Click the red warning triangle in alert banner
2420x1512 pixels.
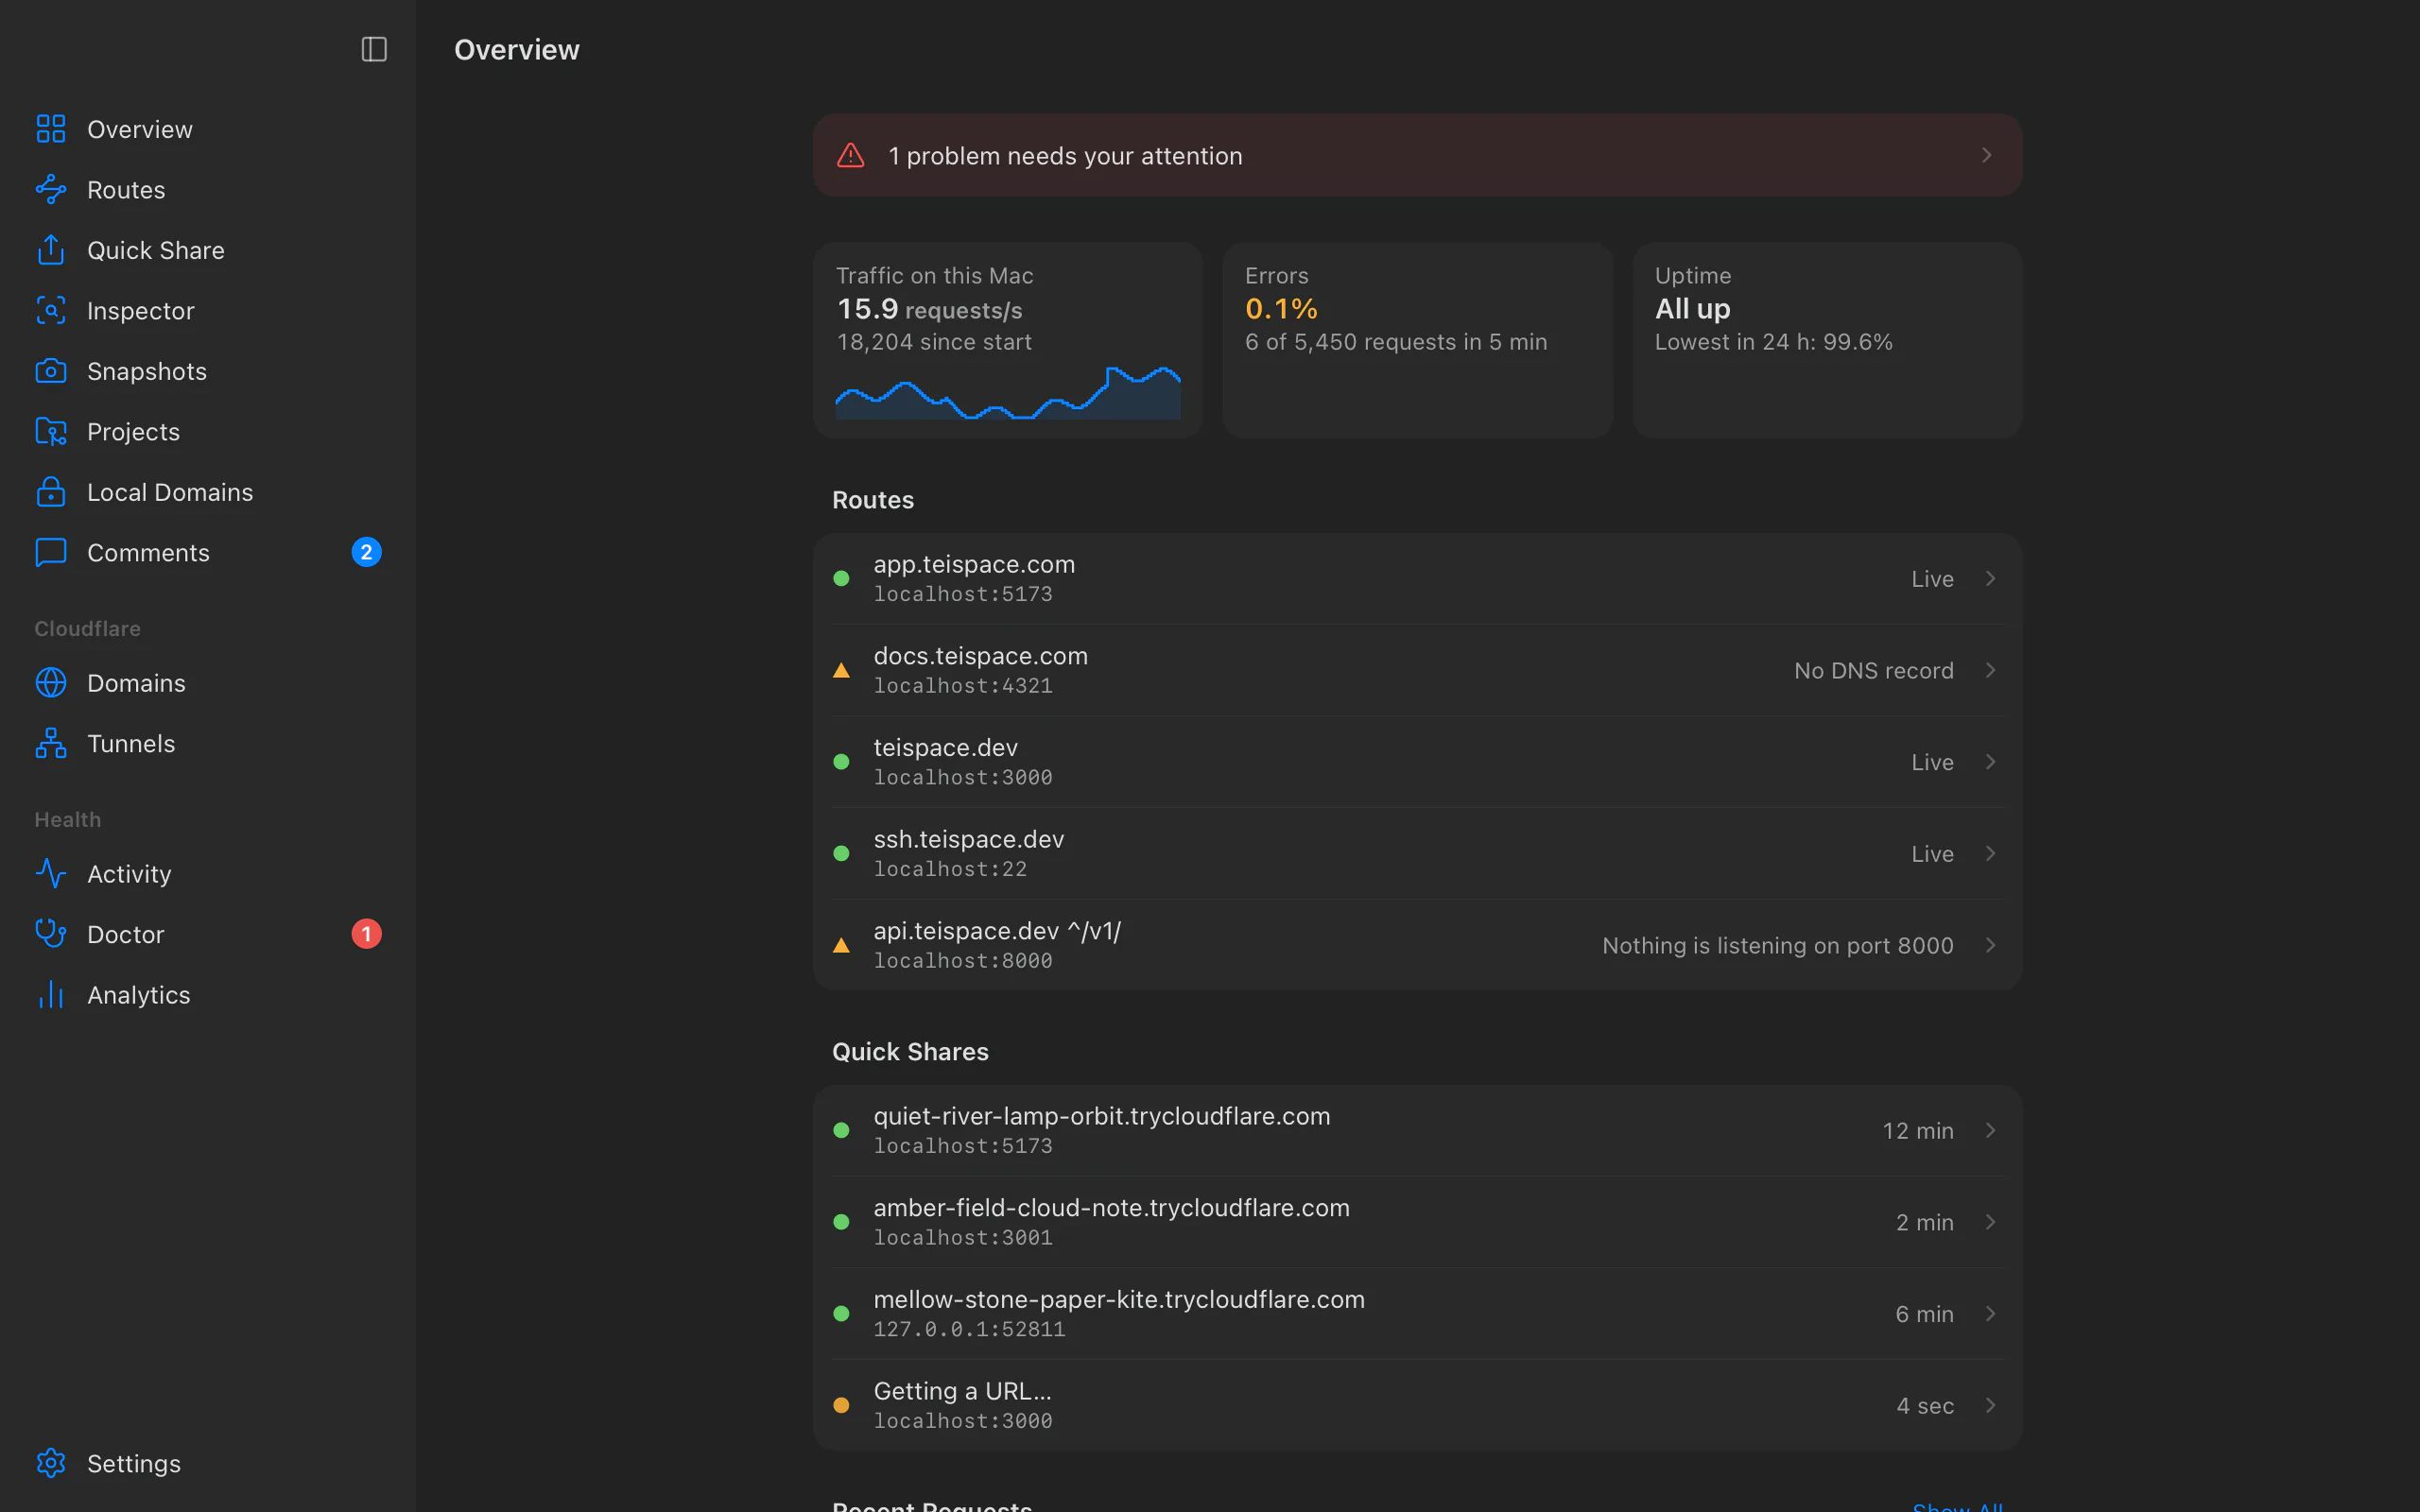click(851, 155)
